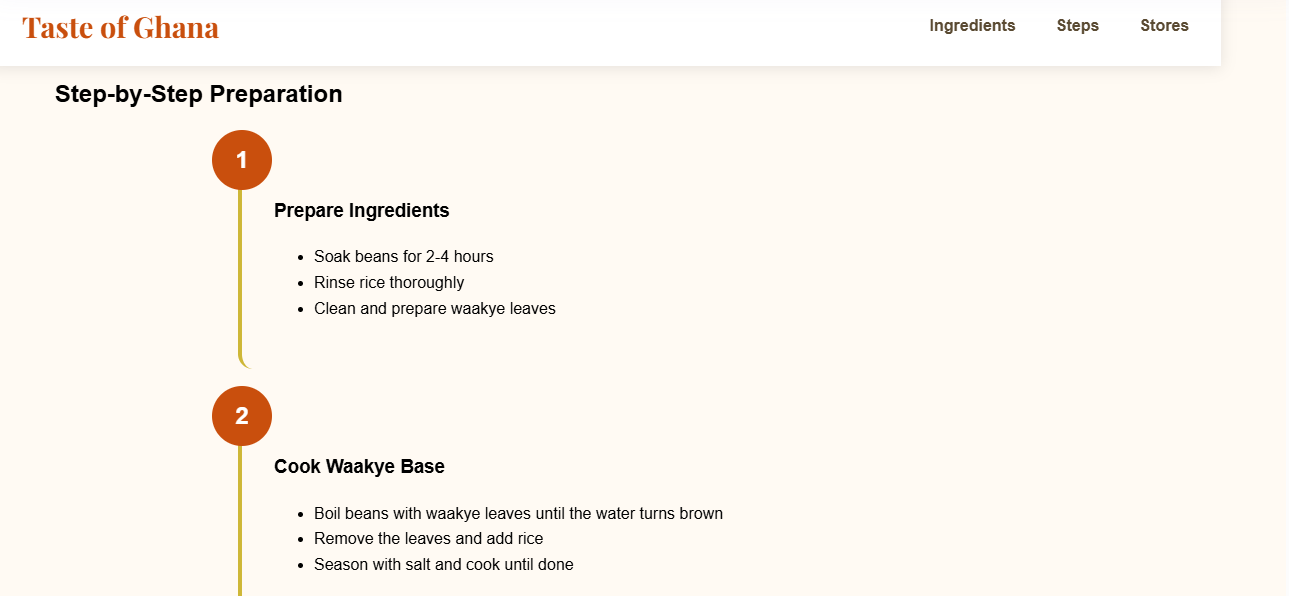Screen dimensions: 1289x596
Task: Click the Prepare Ingredients step title
Action: [x=362, y=210]
